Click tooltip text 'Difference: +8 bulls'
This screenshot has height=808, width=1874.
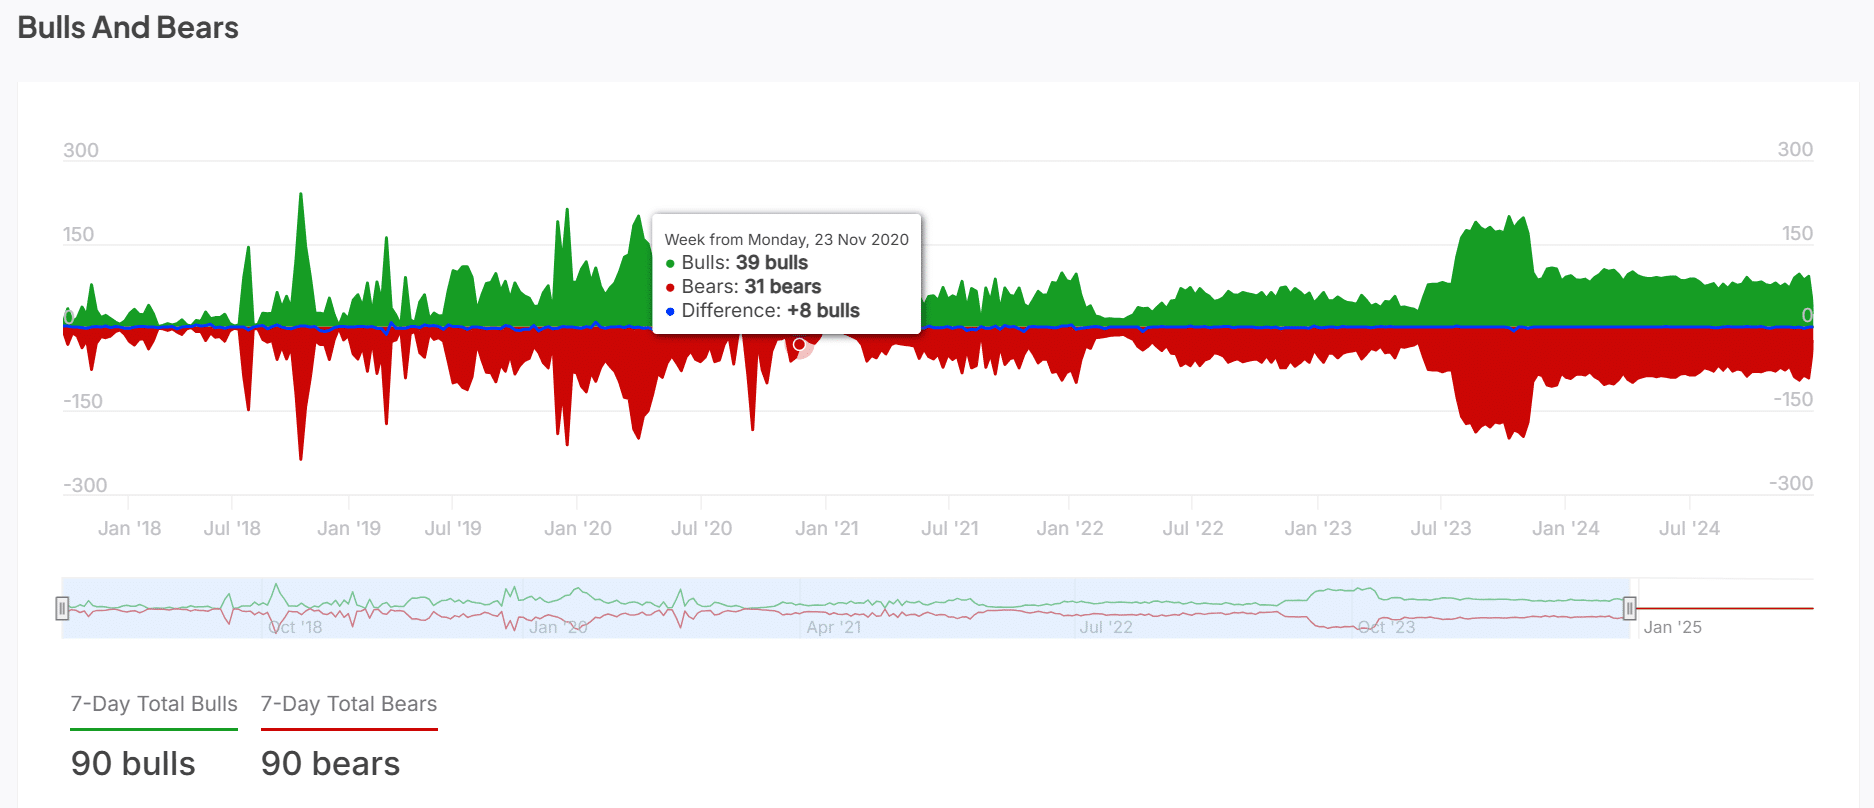[770, 311]
